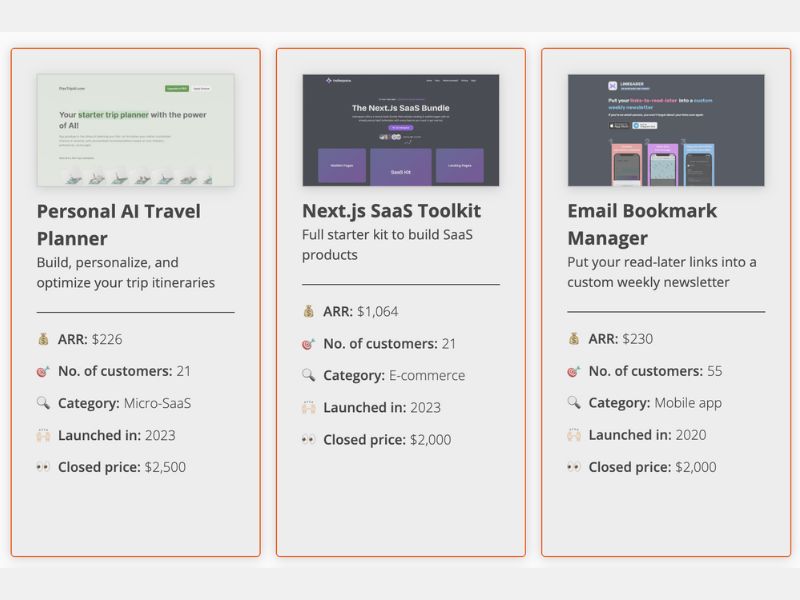Open the Personal AI Travel Planner listing
The image size is (800, 600).
[x=117, y=224]
